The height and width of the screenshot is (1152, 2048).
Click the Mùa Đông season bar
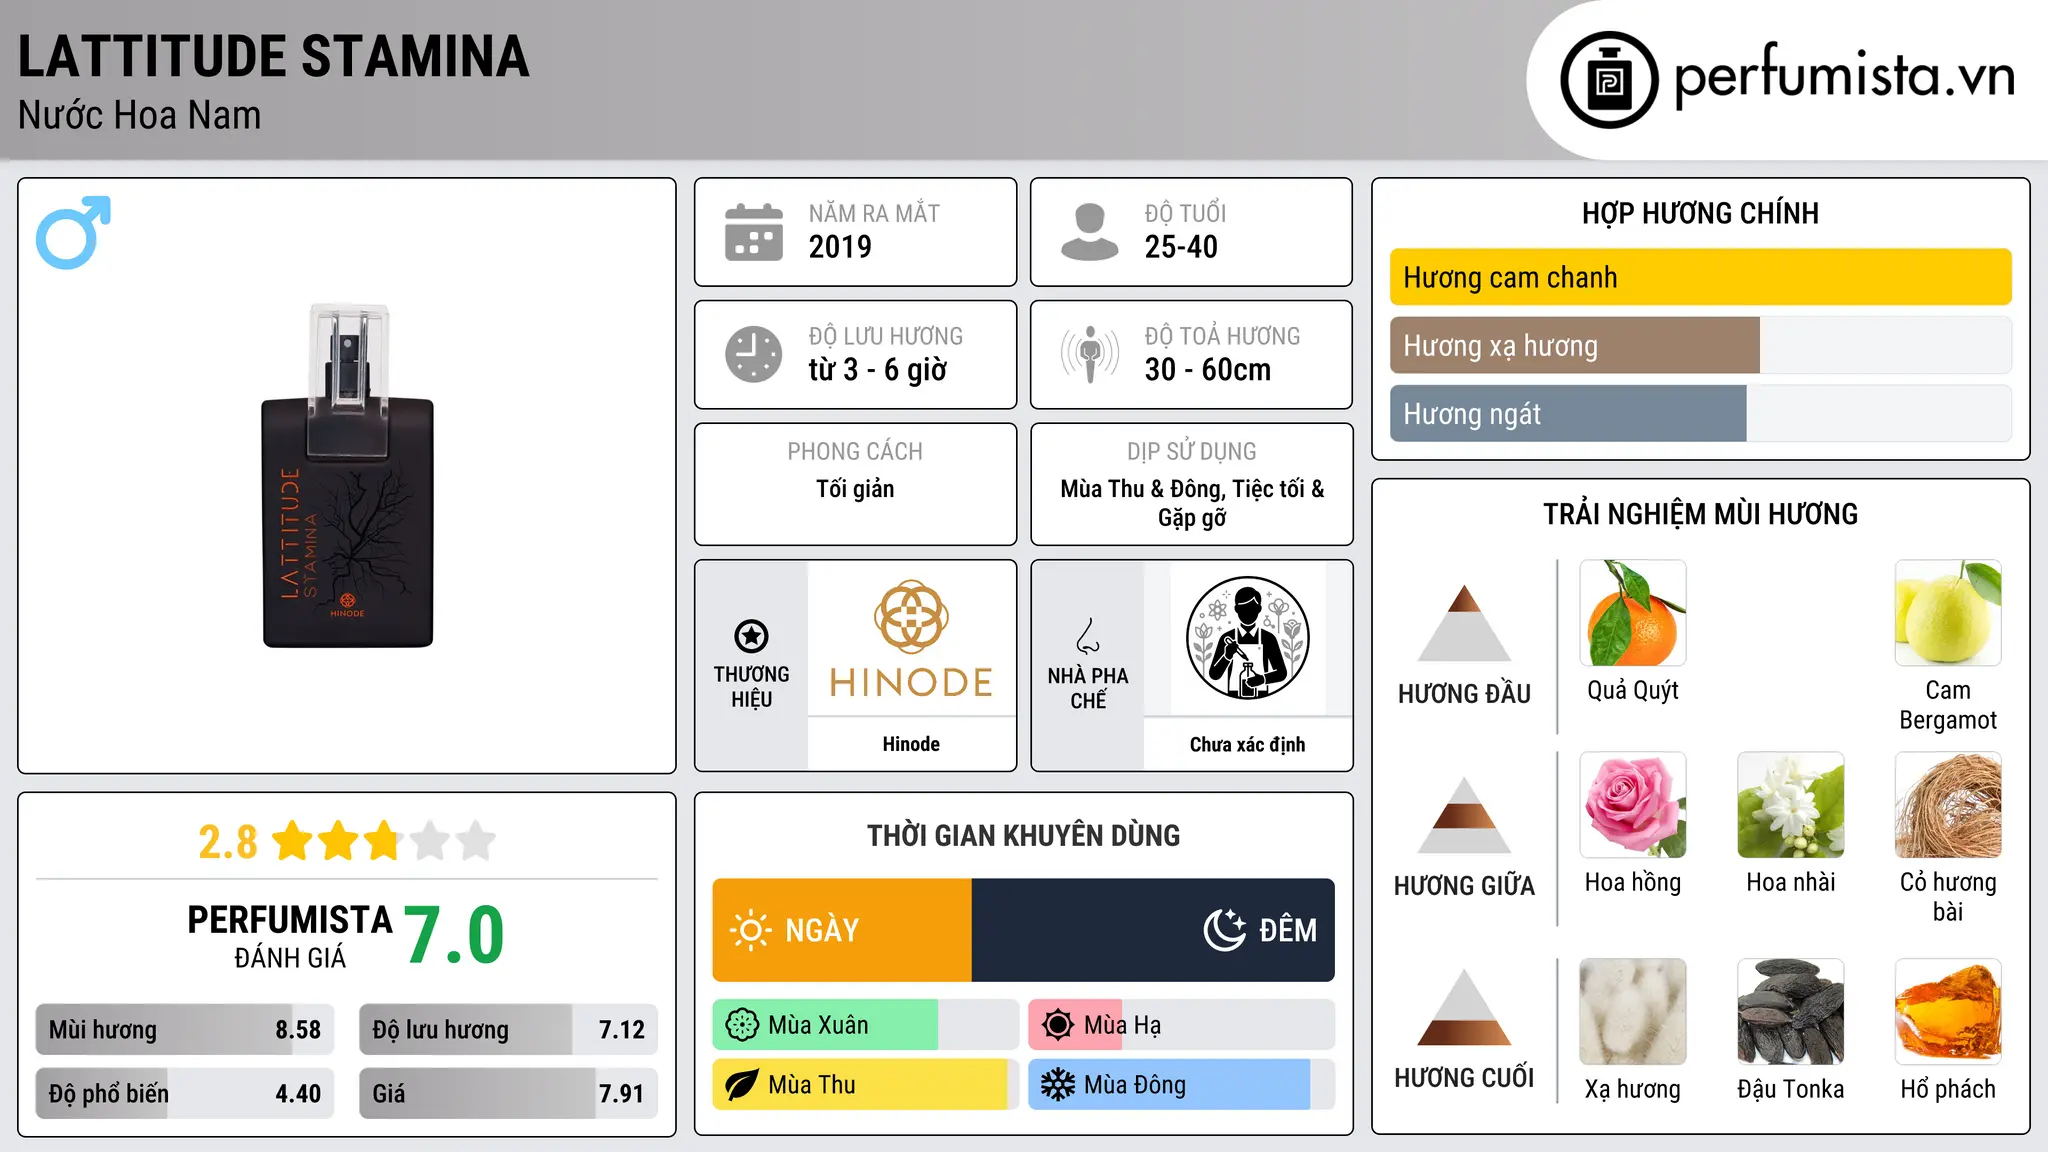coord(1182,1085)
